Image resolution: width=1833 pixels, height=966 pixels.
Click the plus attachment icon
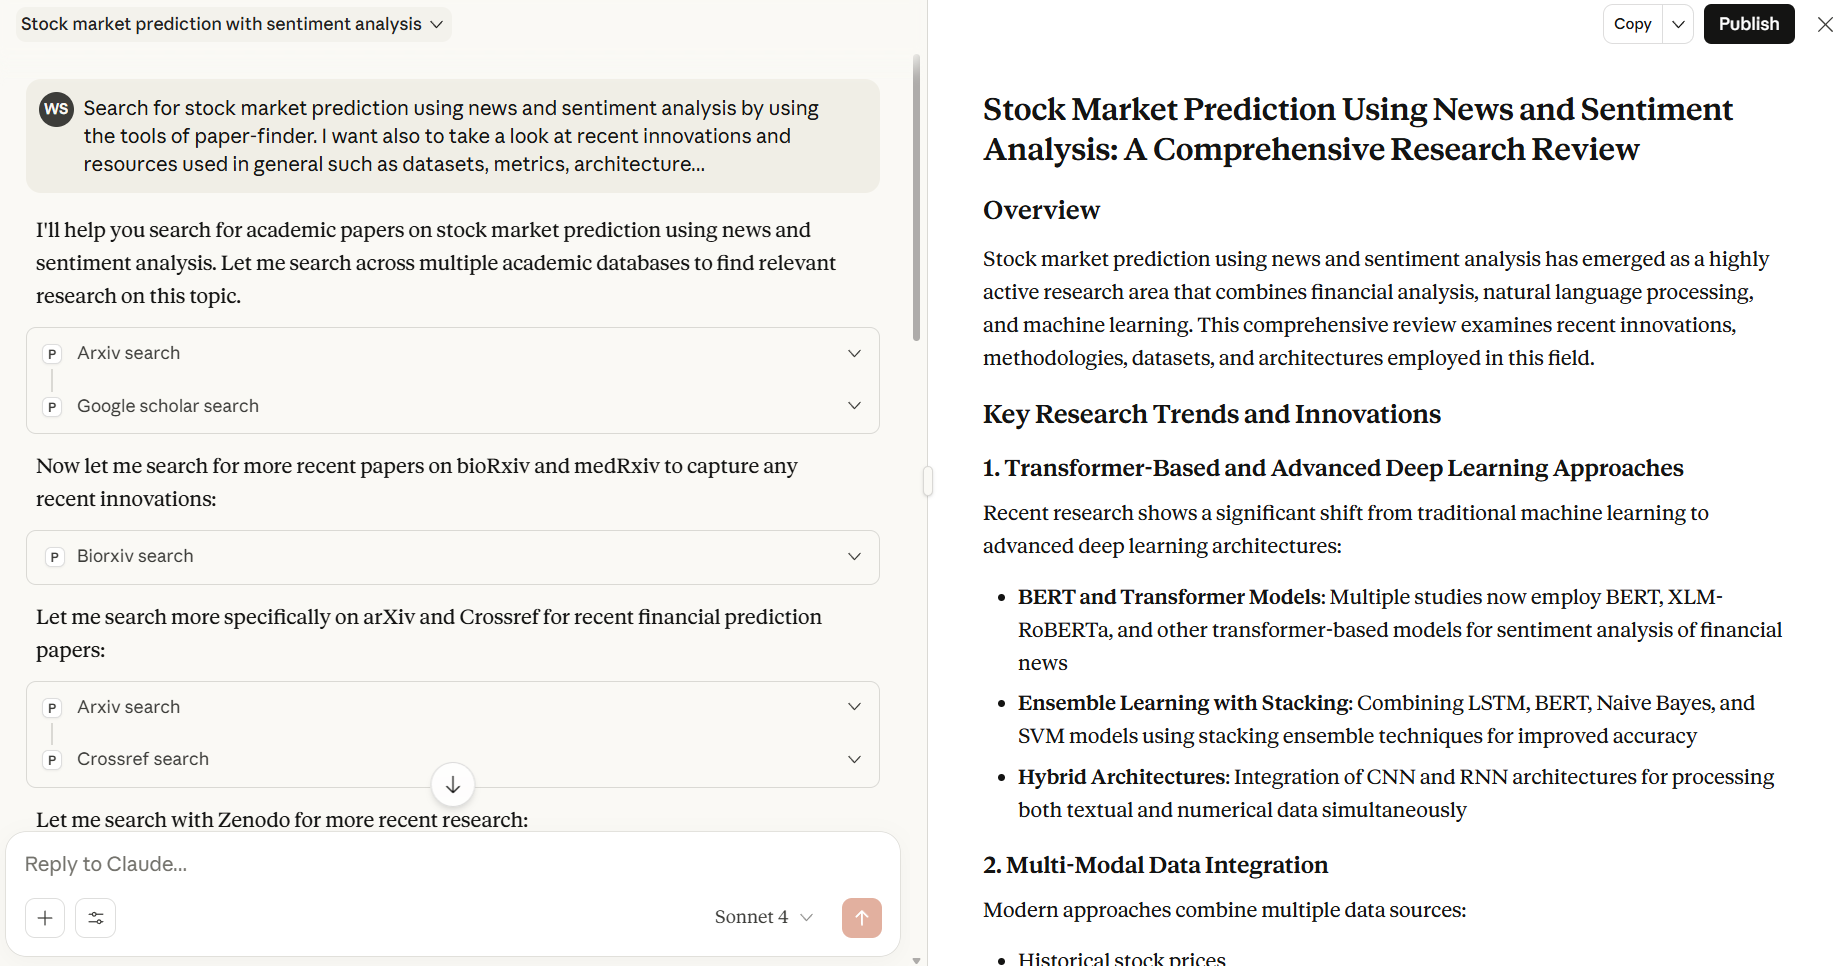tap(45, 917)
